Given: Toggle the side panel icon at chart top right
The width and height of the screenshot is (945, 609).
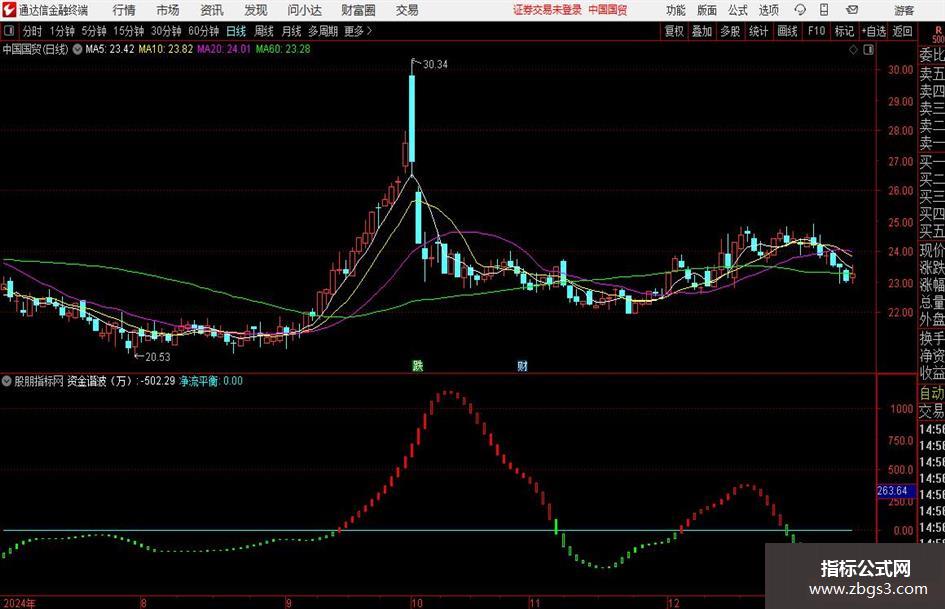Looking at the screenshot, I should click(868, 50).
